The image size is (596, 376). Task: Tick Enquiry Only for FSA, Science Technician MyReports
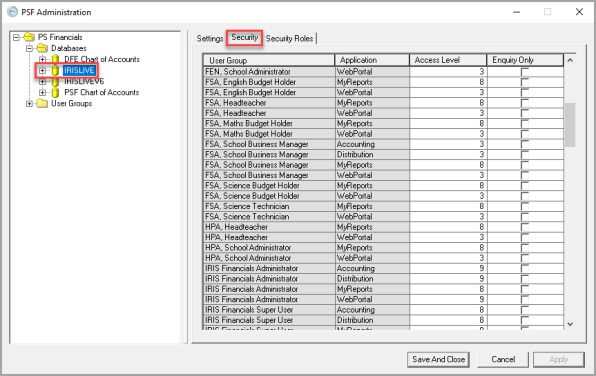[525, 206]
